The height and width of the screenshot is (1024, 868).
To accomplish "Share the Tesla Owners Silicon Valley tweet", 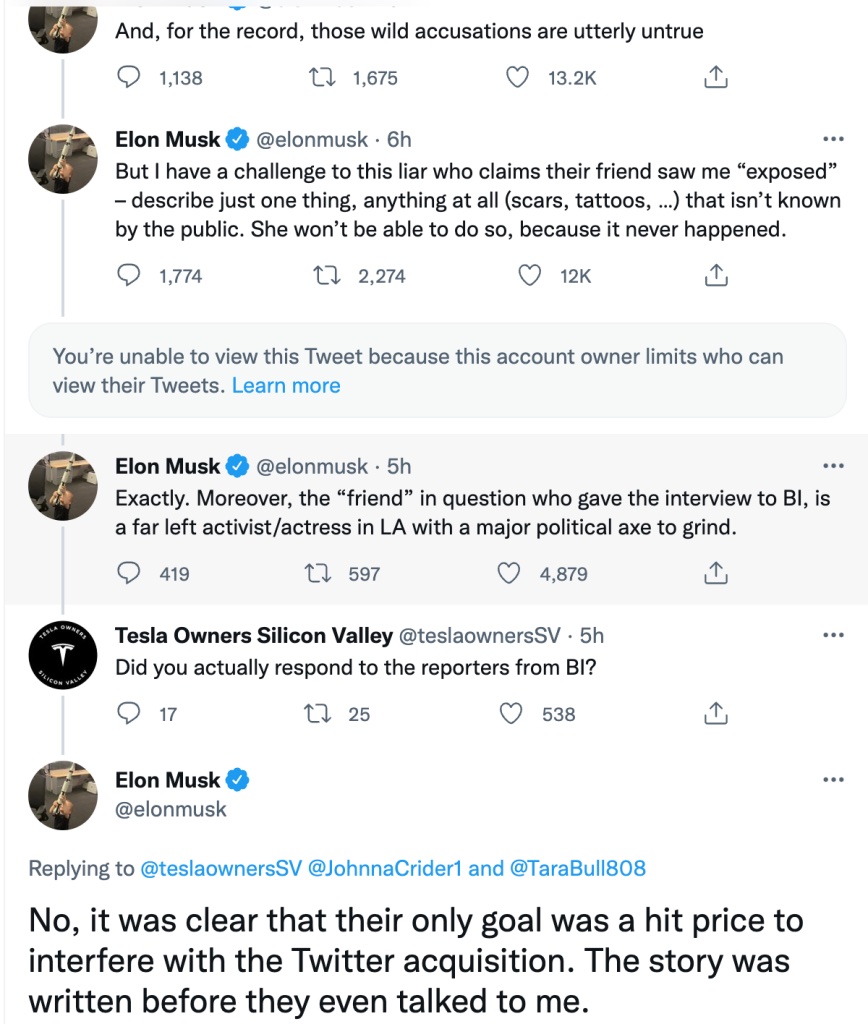I will pyautogui.click(x=715, y=713).
